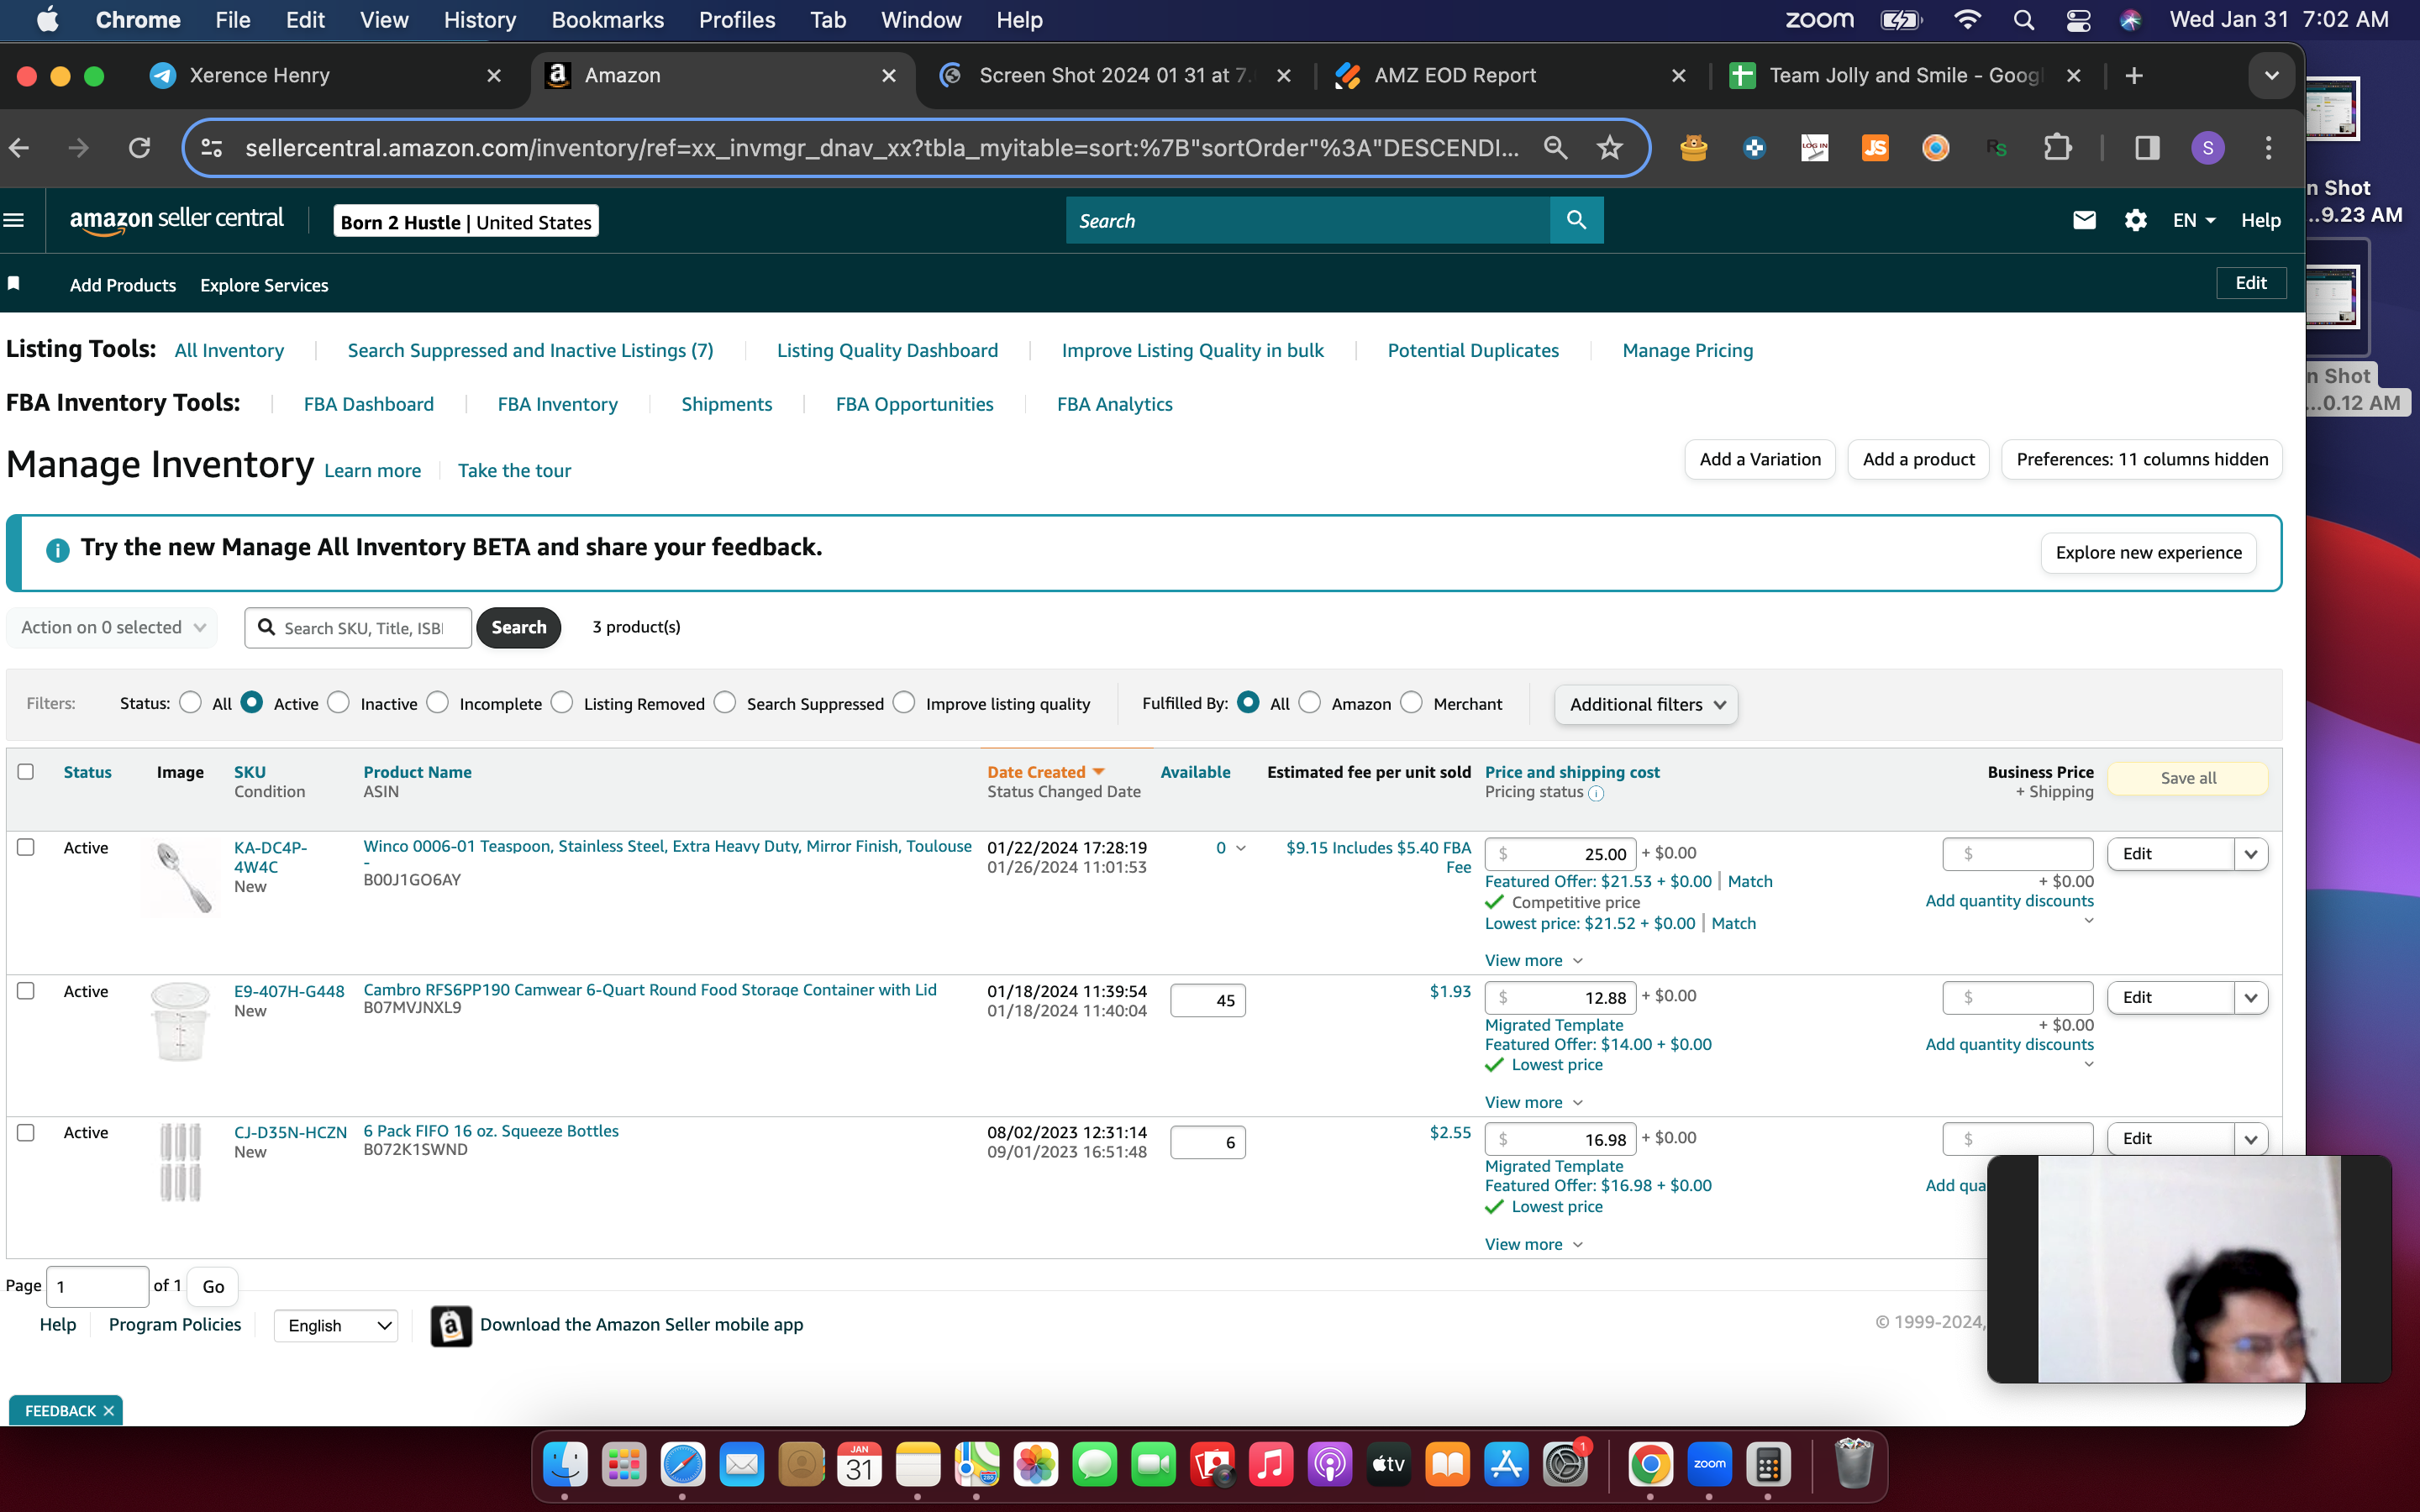Open the FBA Dashboard link
The height and width of the screenshot is (1512, 2420).
368,404
